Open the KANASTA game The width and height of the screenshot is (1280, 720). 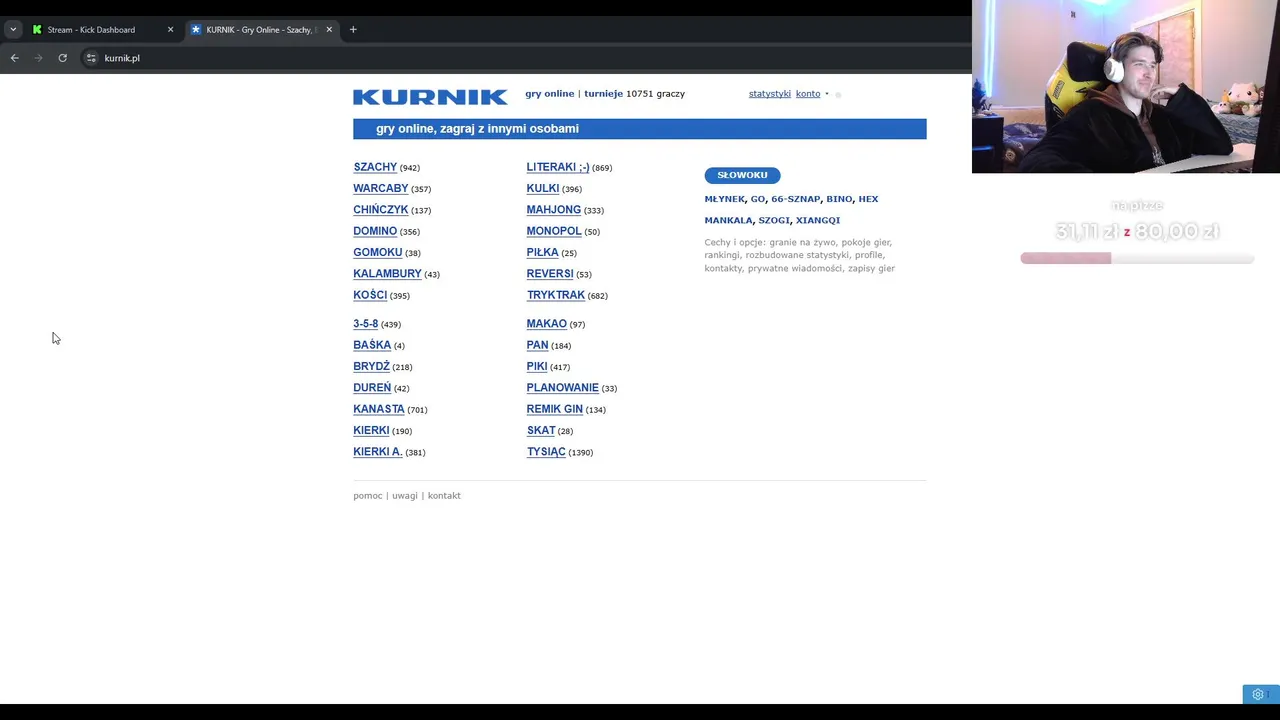click(x=379, y=409)
